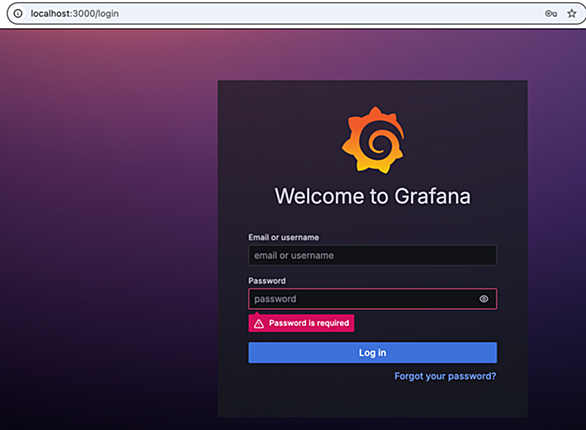Focus the Email or username input field

tap(373, 256)
